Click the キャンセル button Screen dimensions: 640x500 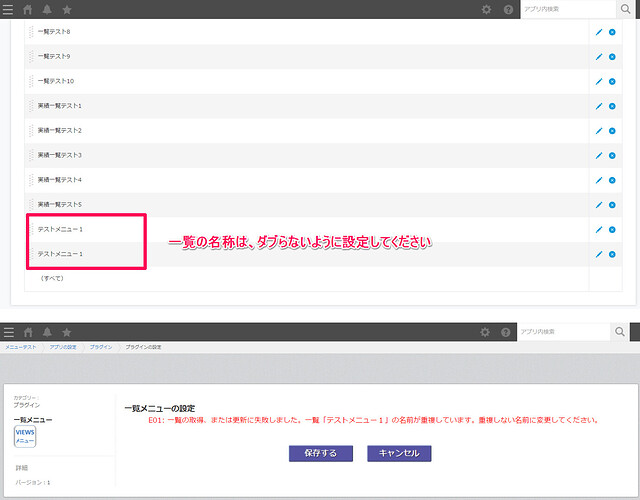click(399, 453)
